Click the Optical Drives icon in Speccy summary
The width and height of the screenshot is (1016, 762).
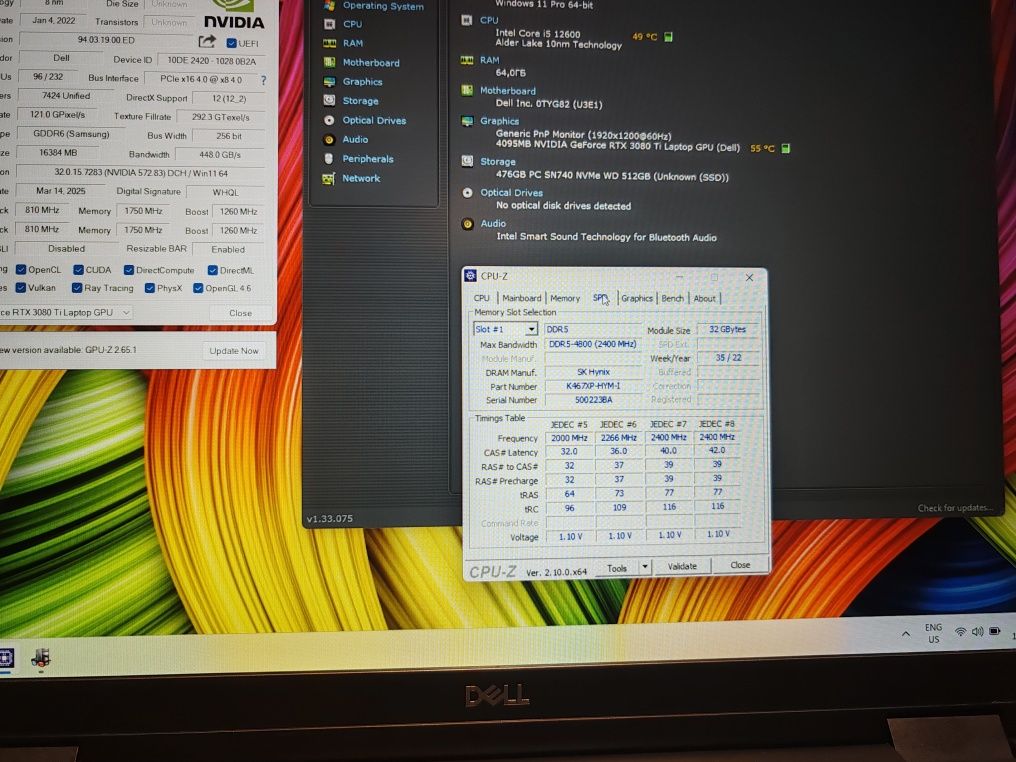pos(467,192)
